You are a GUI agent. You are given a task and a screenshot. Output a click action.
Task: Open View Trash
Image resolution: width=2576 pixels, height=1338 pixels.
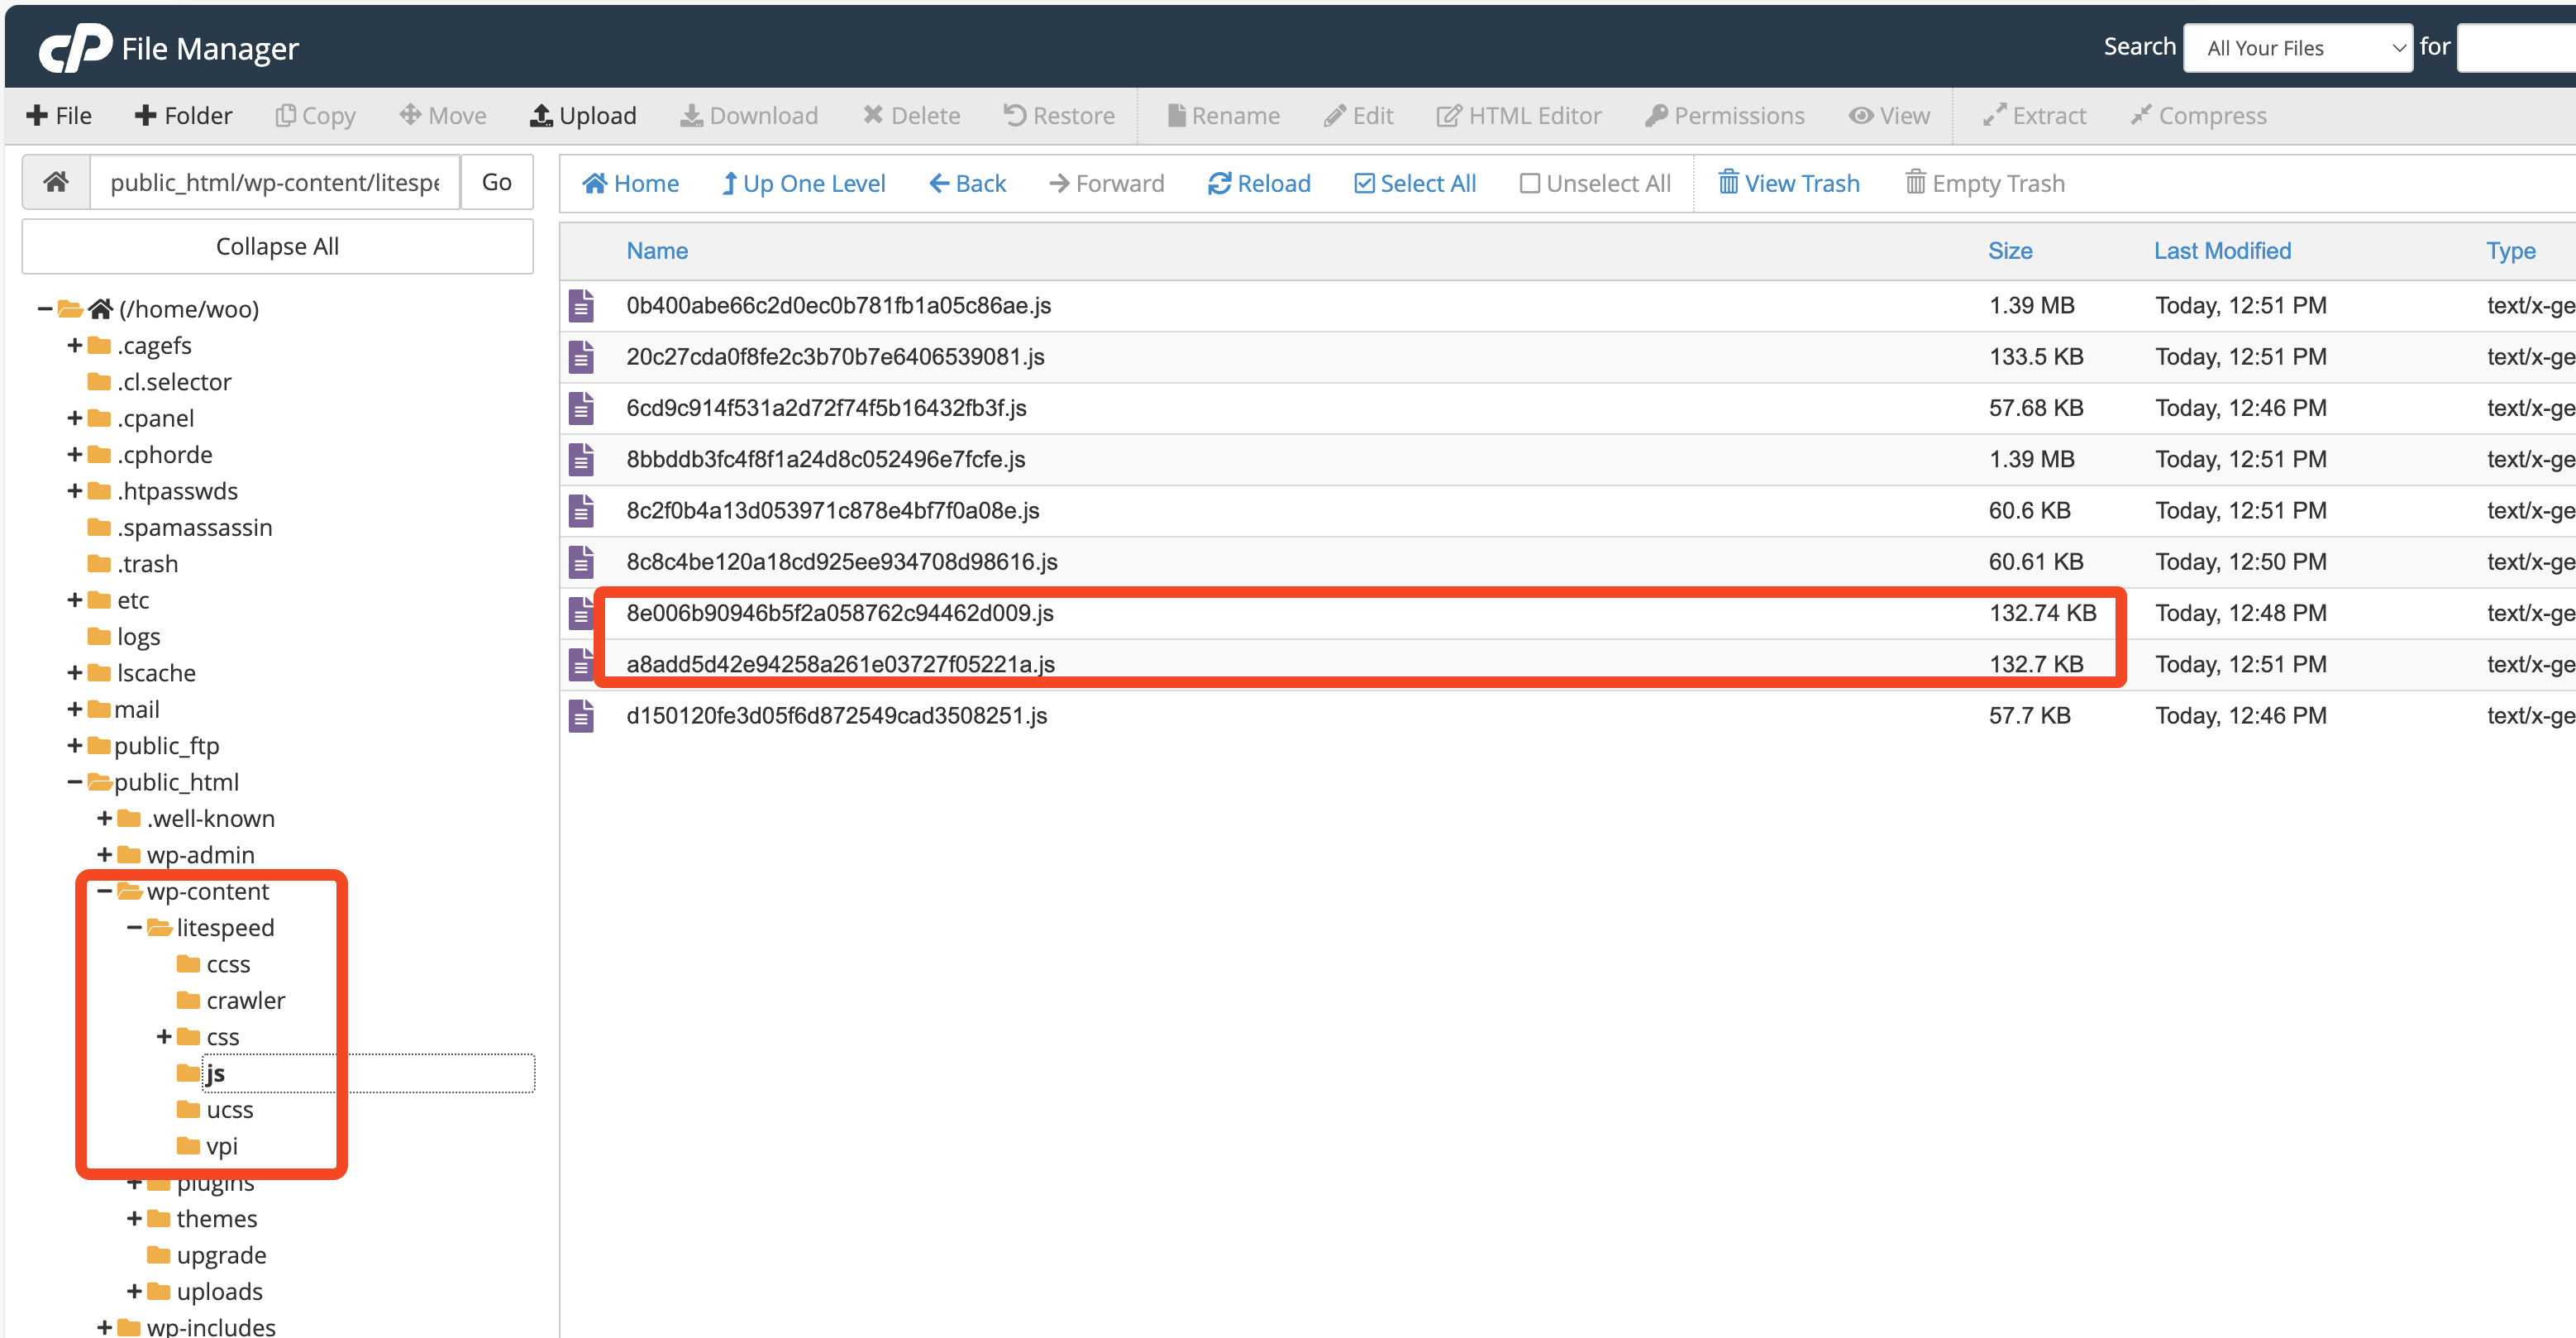[1789, 184]
